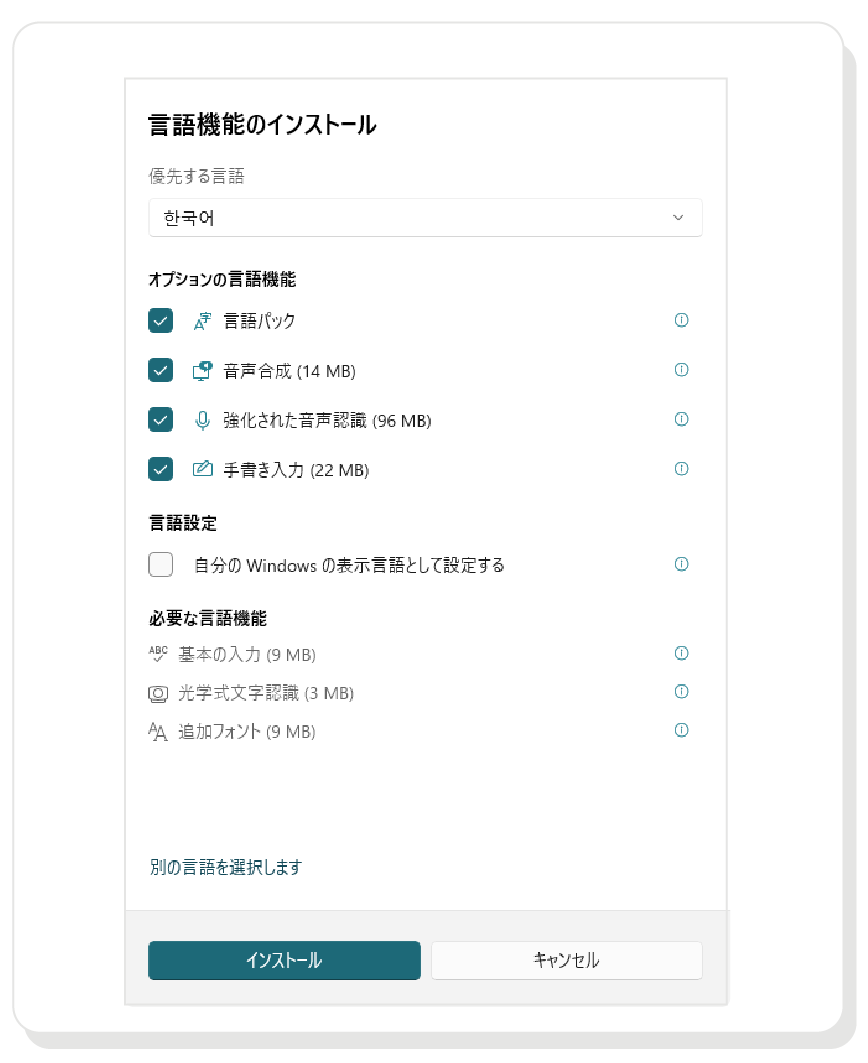This screenshot has width=868, height=1063.
Task: Open the info icon beside the 表示言語 setting
Action: tap(681, 564)
